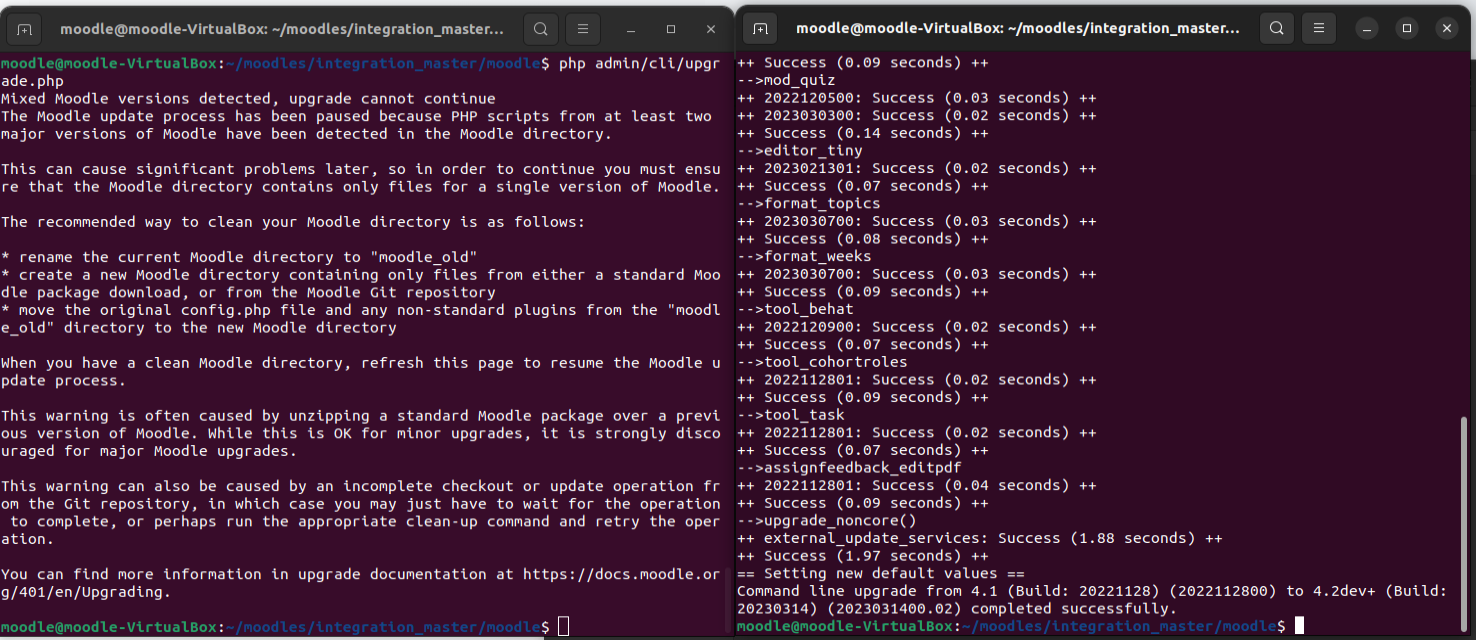Open hamburger menu in left terminal window
Image resolution: width=1476 pixels, height=640 pixels.
[582, 28]
